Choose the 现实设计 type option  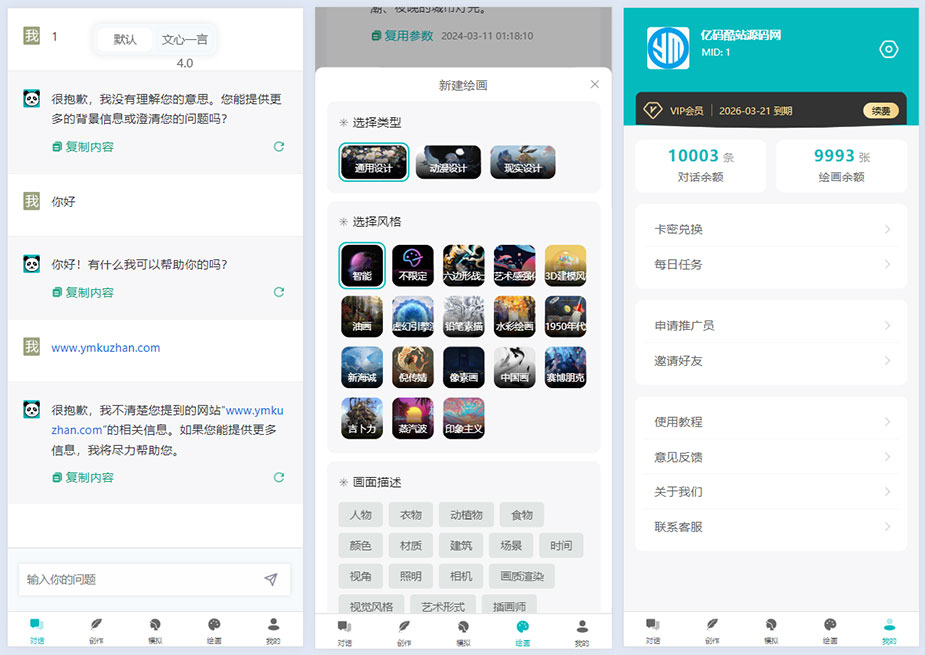(x=522, y=162)
